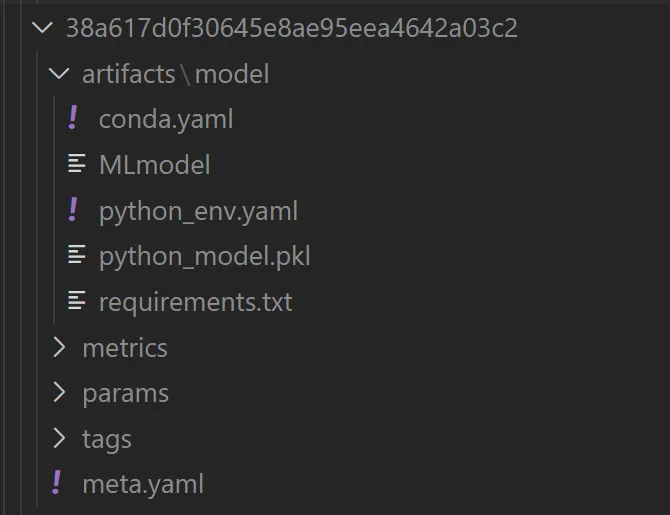Expand the tags folder arrow

point(59,438)
